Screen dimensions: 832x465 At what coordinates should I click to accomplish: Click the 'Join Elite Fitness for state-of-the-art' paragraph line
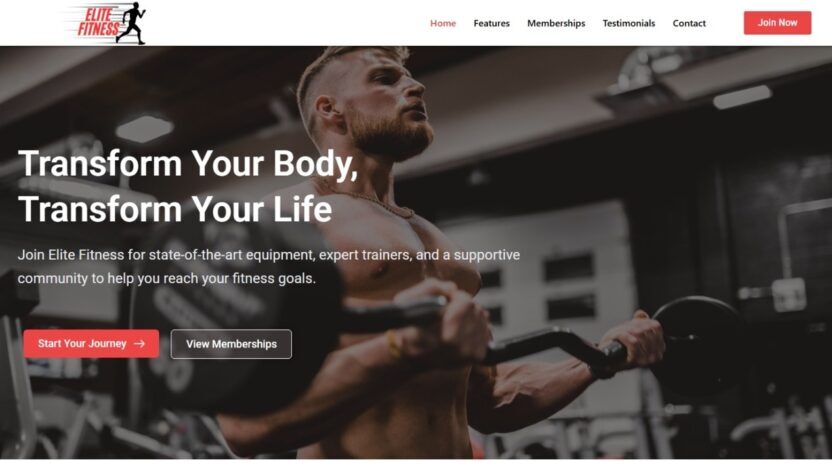click(x=268, y=255)
